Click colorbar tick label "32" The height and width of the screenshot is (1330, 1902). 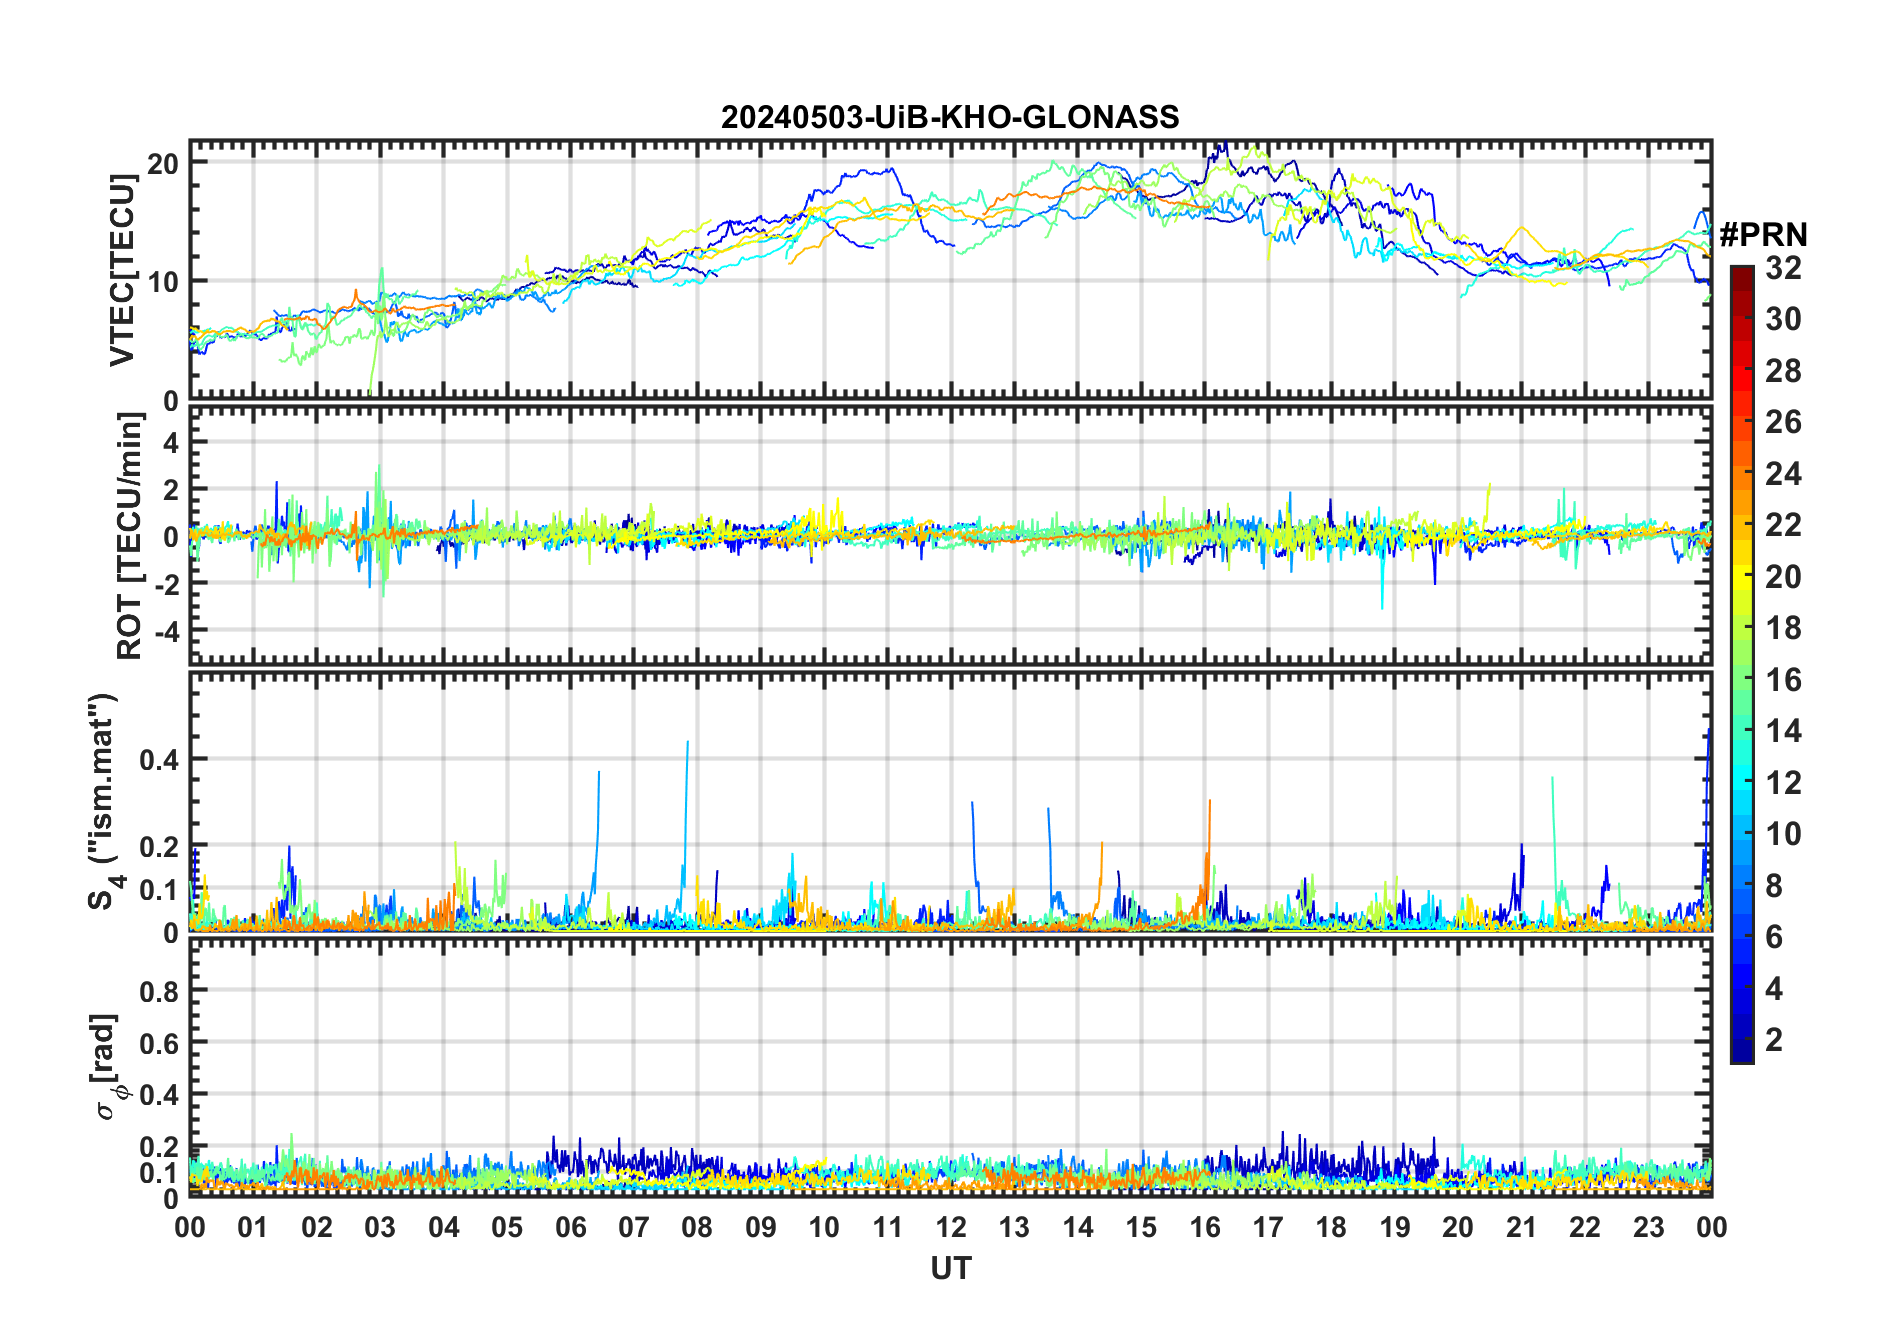tap(1783, 268)
